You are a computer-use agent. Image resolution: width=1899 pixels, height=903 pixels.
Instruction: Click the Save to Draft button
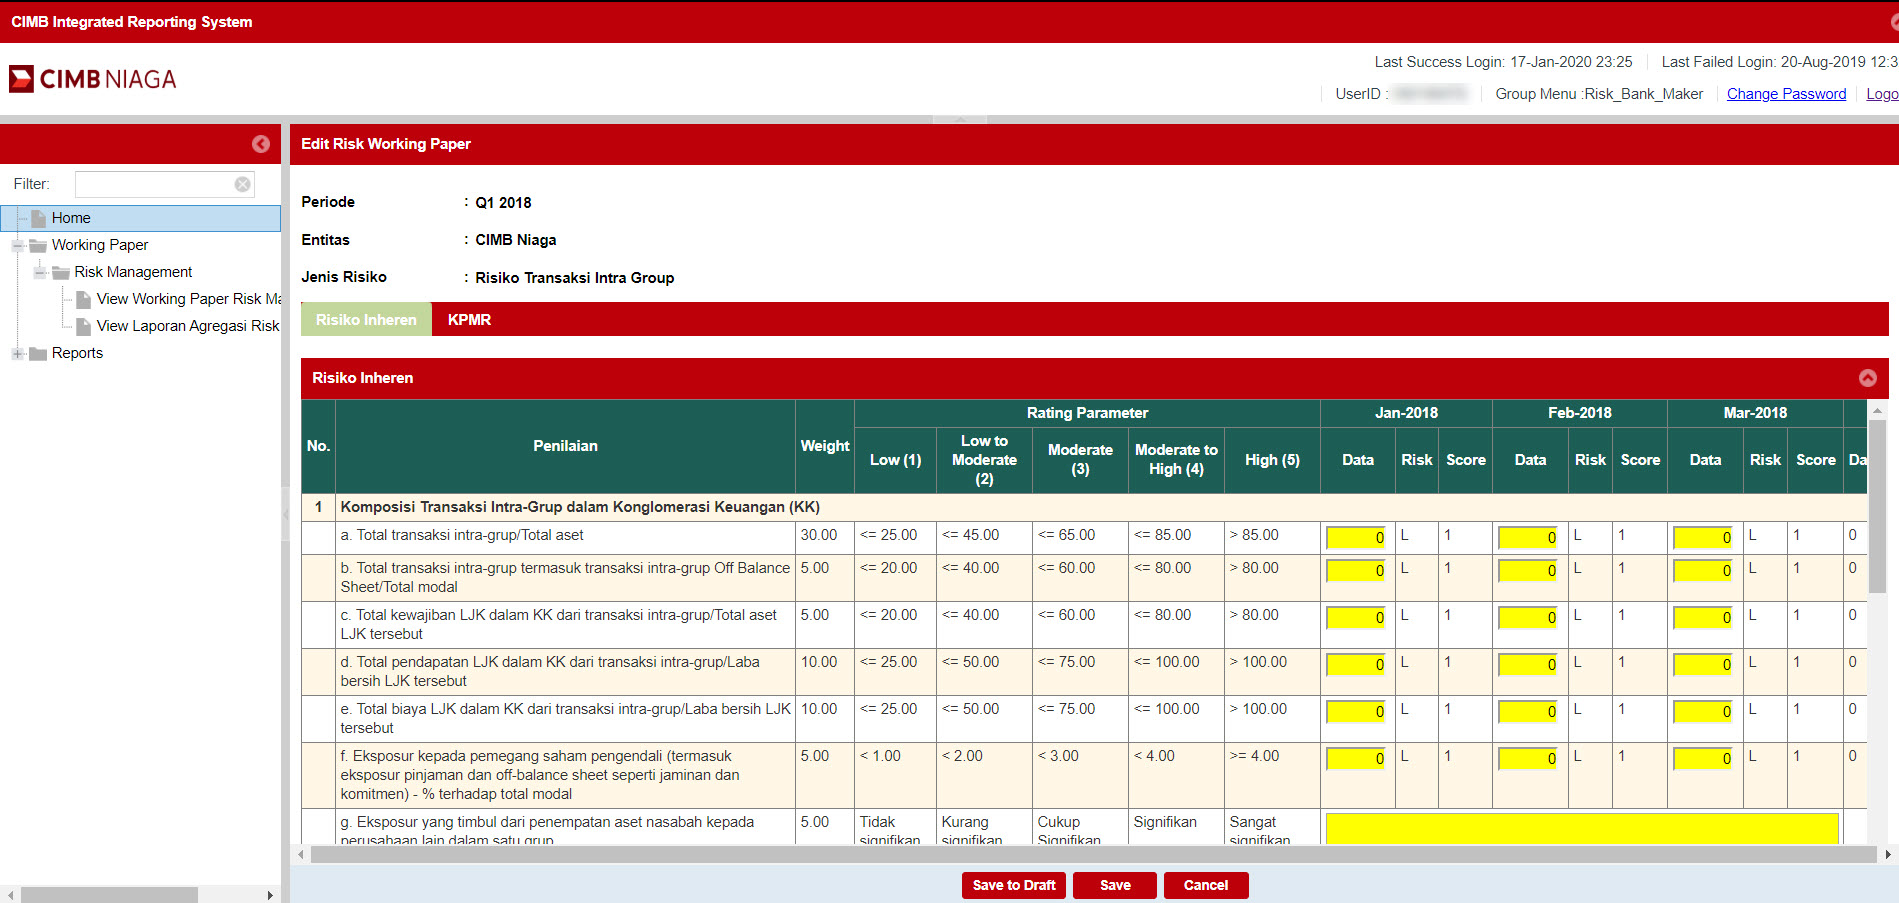tap(1013, 885)
